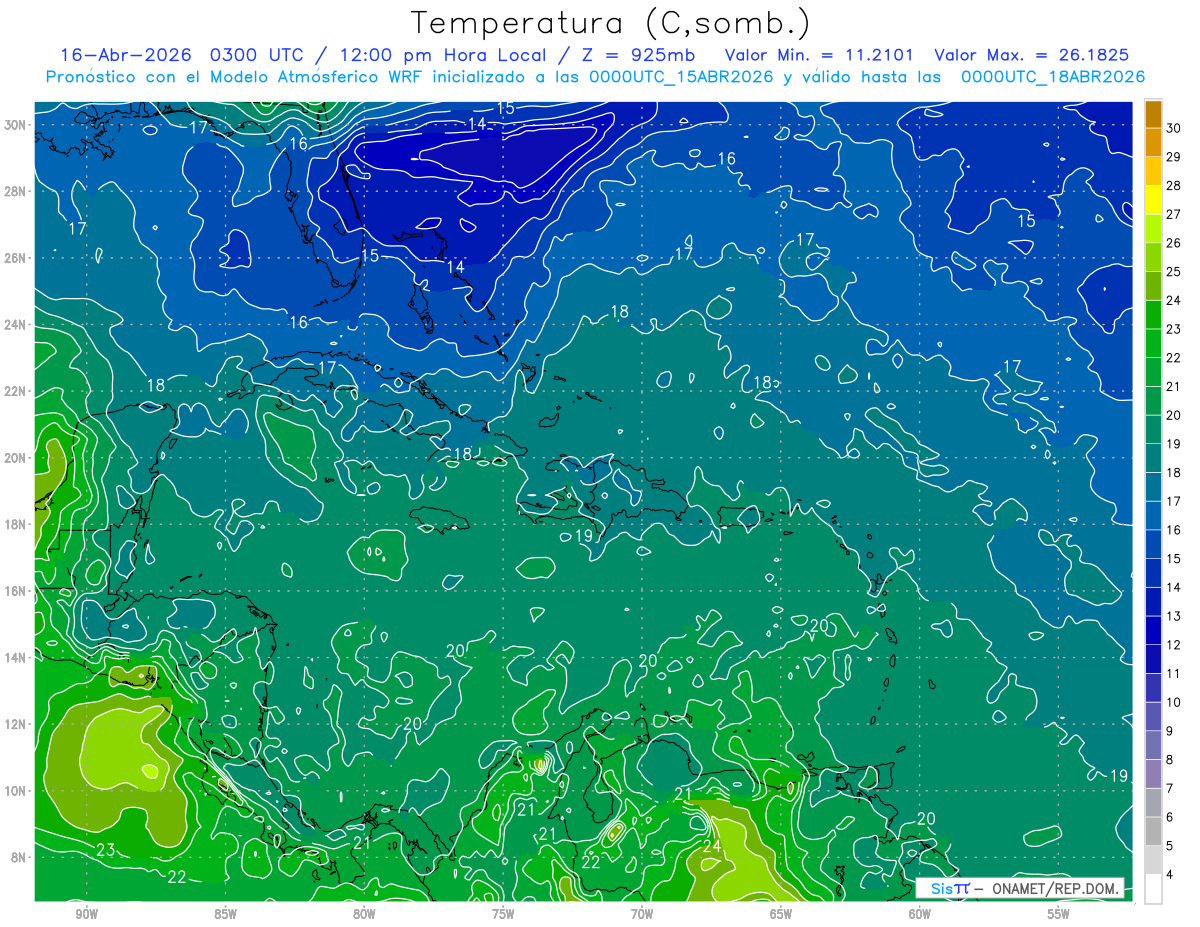Click the 0000UTC_18ABR2026 valid-until text
Screen dimensions: 1200x927
pyautogui.click(x=1053, y=77)
